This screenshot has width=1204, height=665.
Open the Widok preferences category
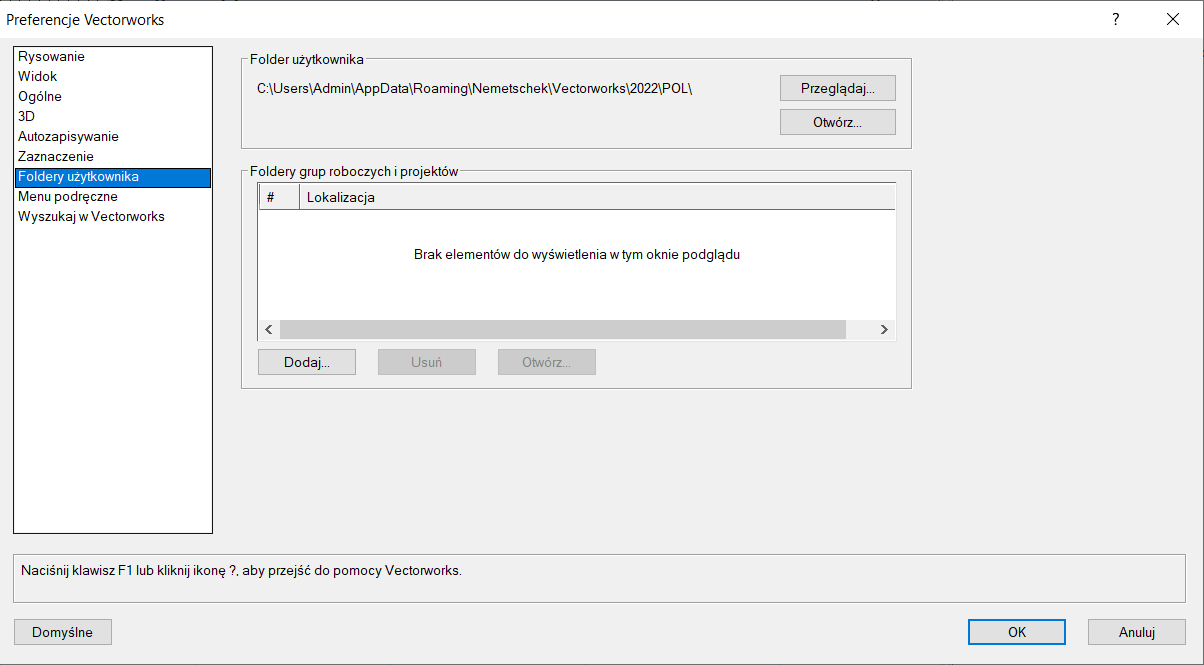point(113,77)
